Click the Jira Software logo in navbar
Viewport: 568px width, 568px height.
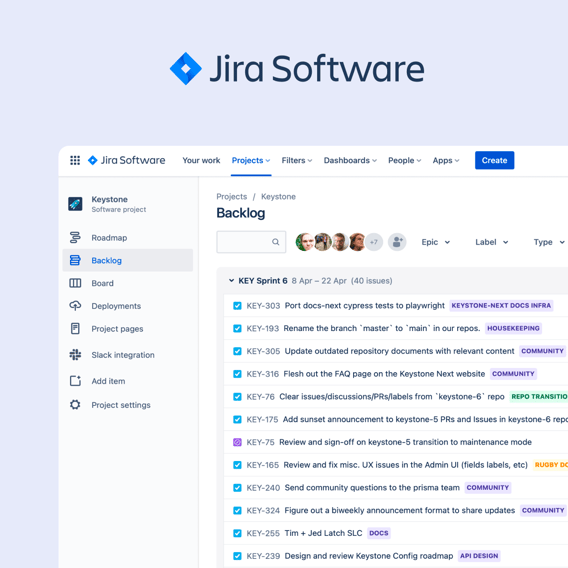tap(126, 160)
